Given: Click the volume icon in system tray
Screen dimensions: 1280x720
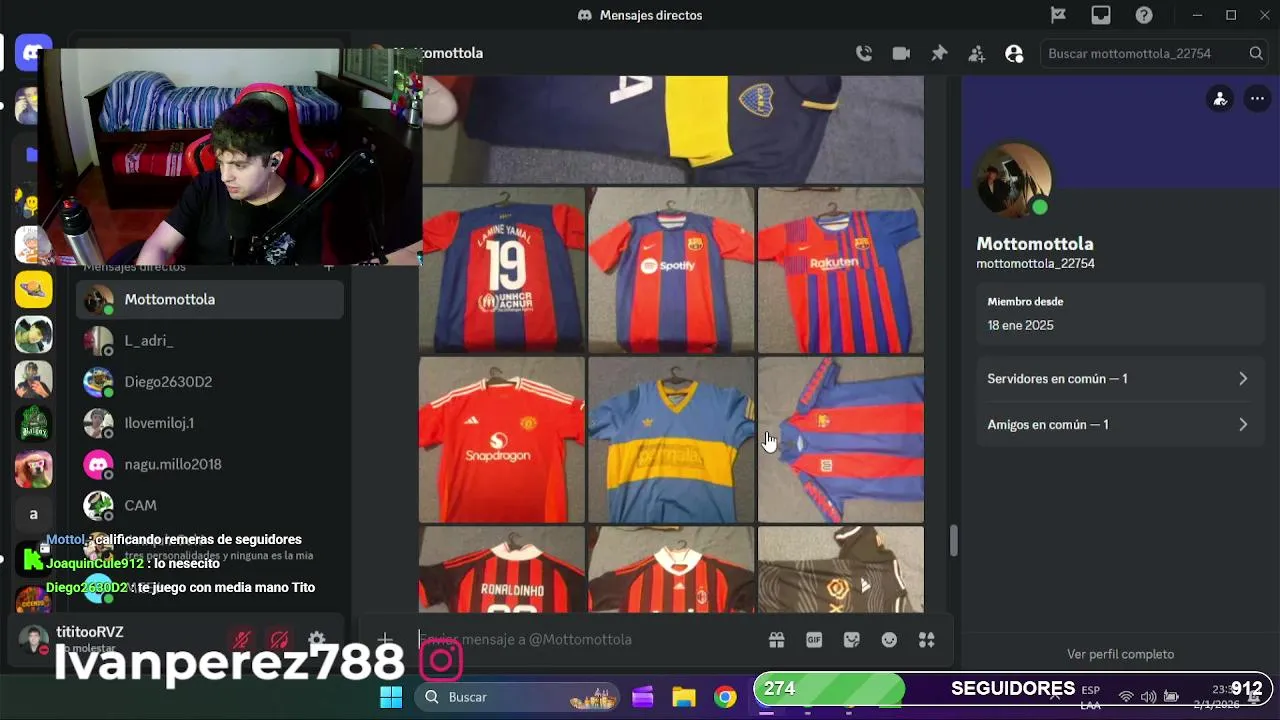Looking at the screenshot, I should (1148, 697).
